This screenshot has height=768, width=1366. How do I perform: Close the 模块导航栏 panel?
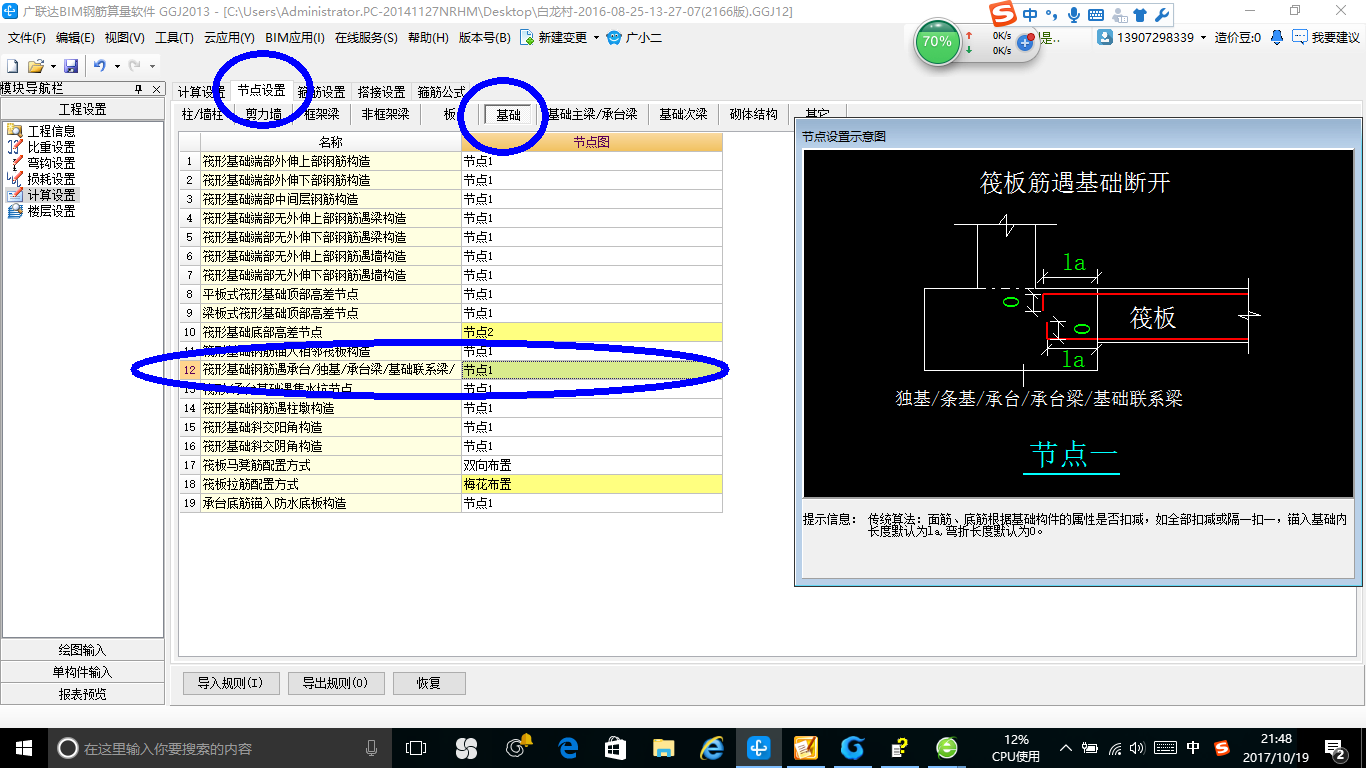[156, 89]
